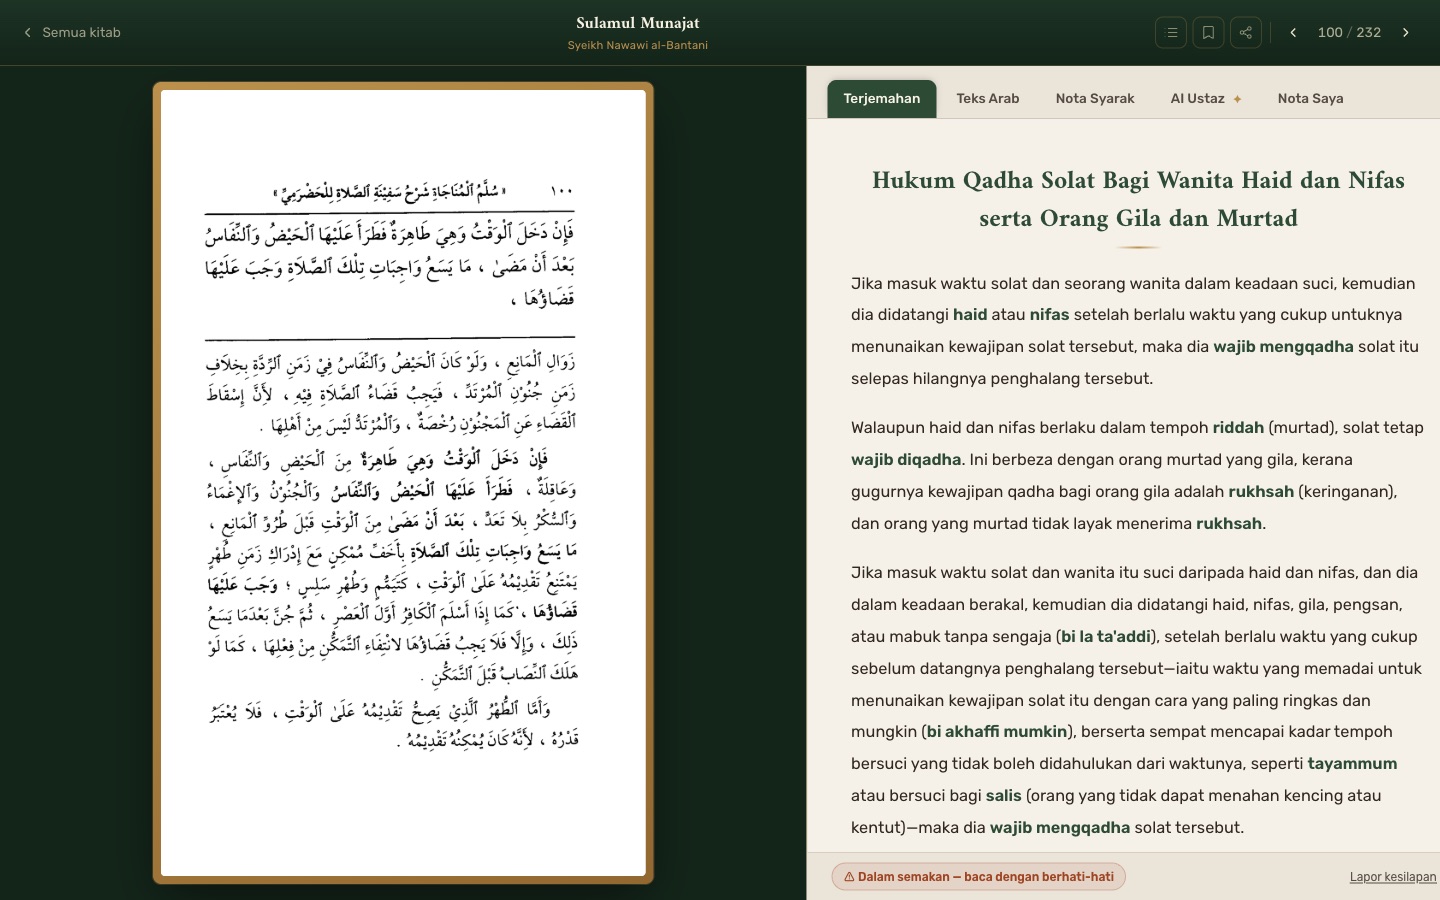This screenshot has width=1440, height=900.
Task: Click the back chevron beside Semua kitab
Action: (x=27, y=32)
